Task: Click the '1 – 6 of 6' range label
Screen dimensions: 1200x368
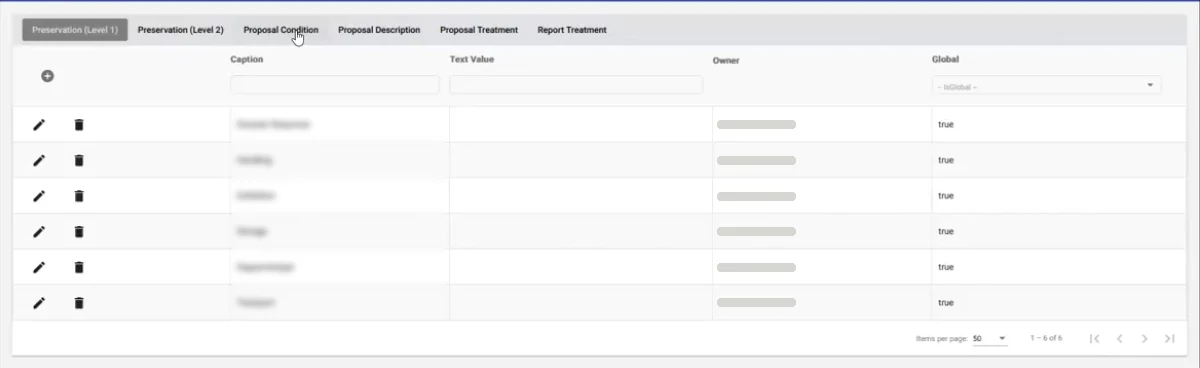Action: (x=1046, y=339)
